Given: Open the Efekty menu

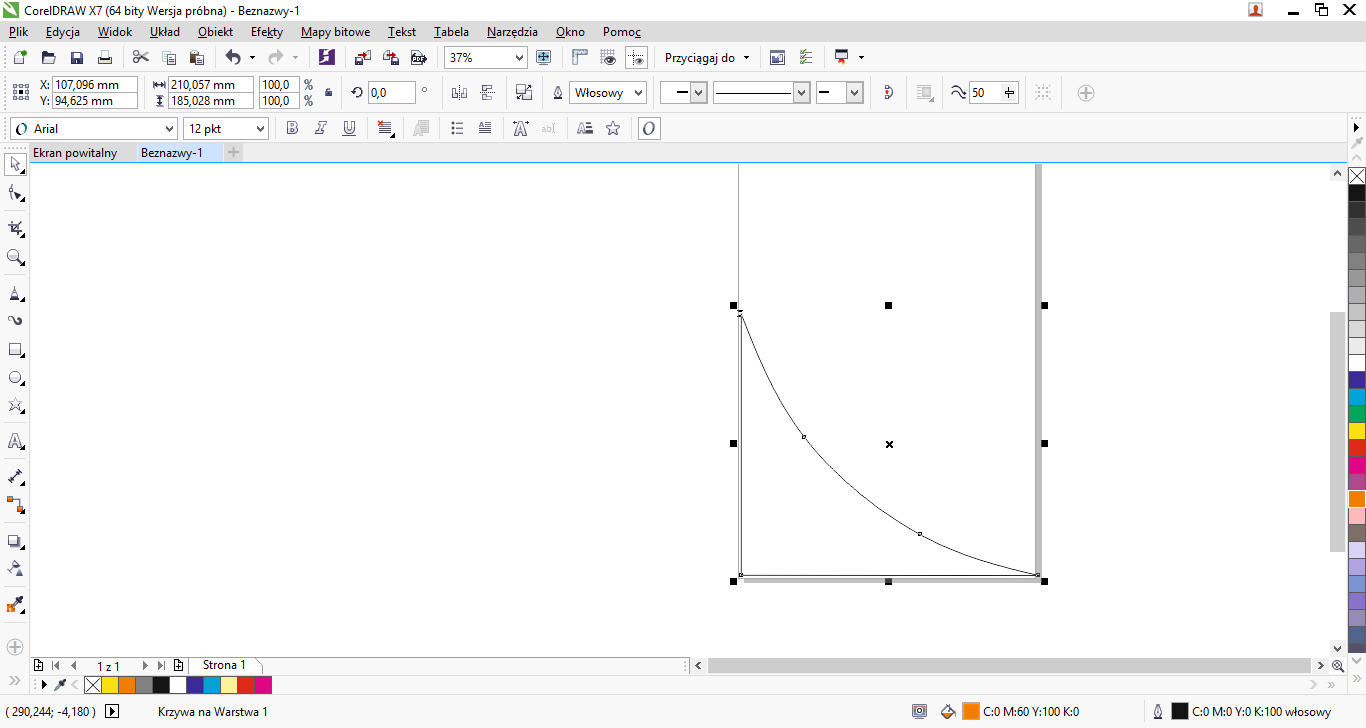Looking at the screenshot, I should point(267,32).
